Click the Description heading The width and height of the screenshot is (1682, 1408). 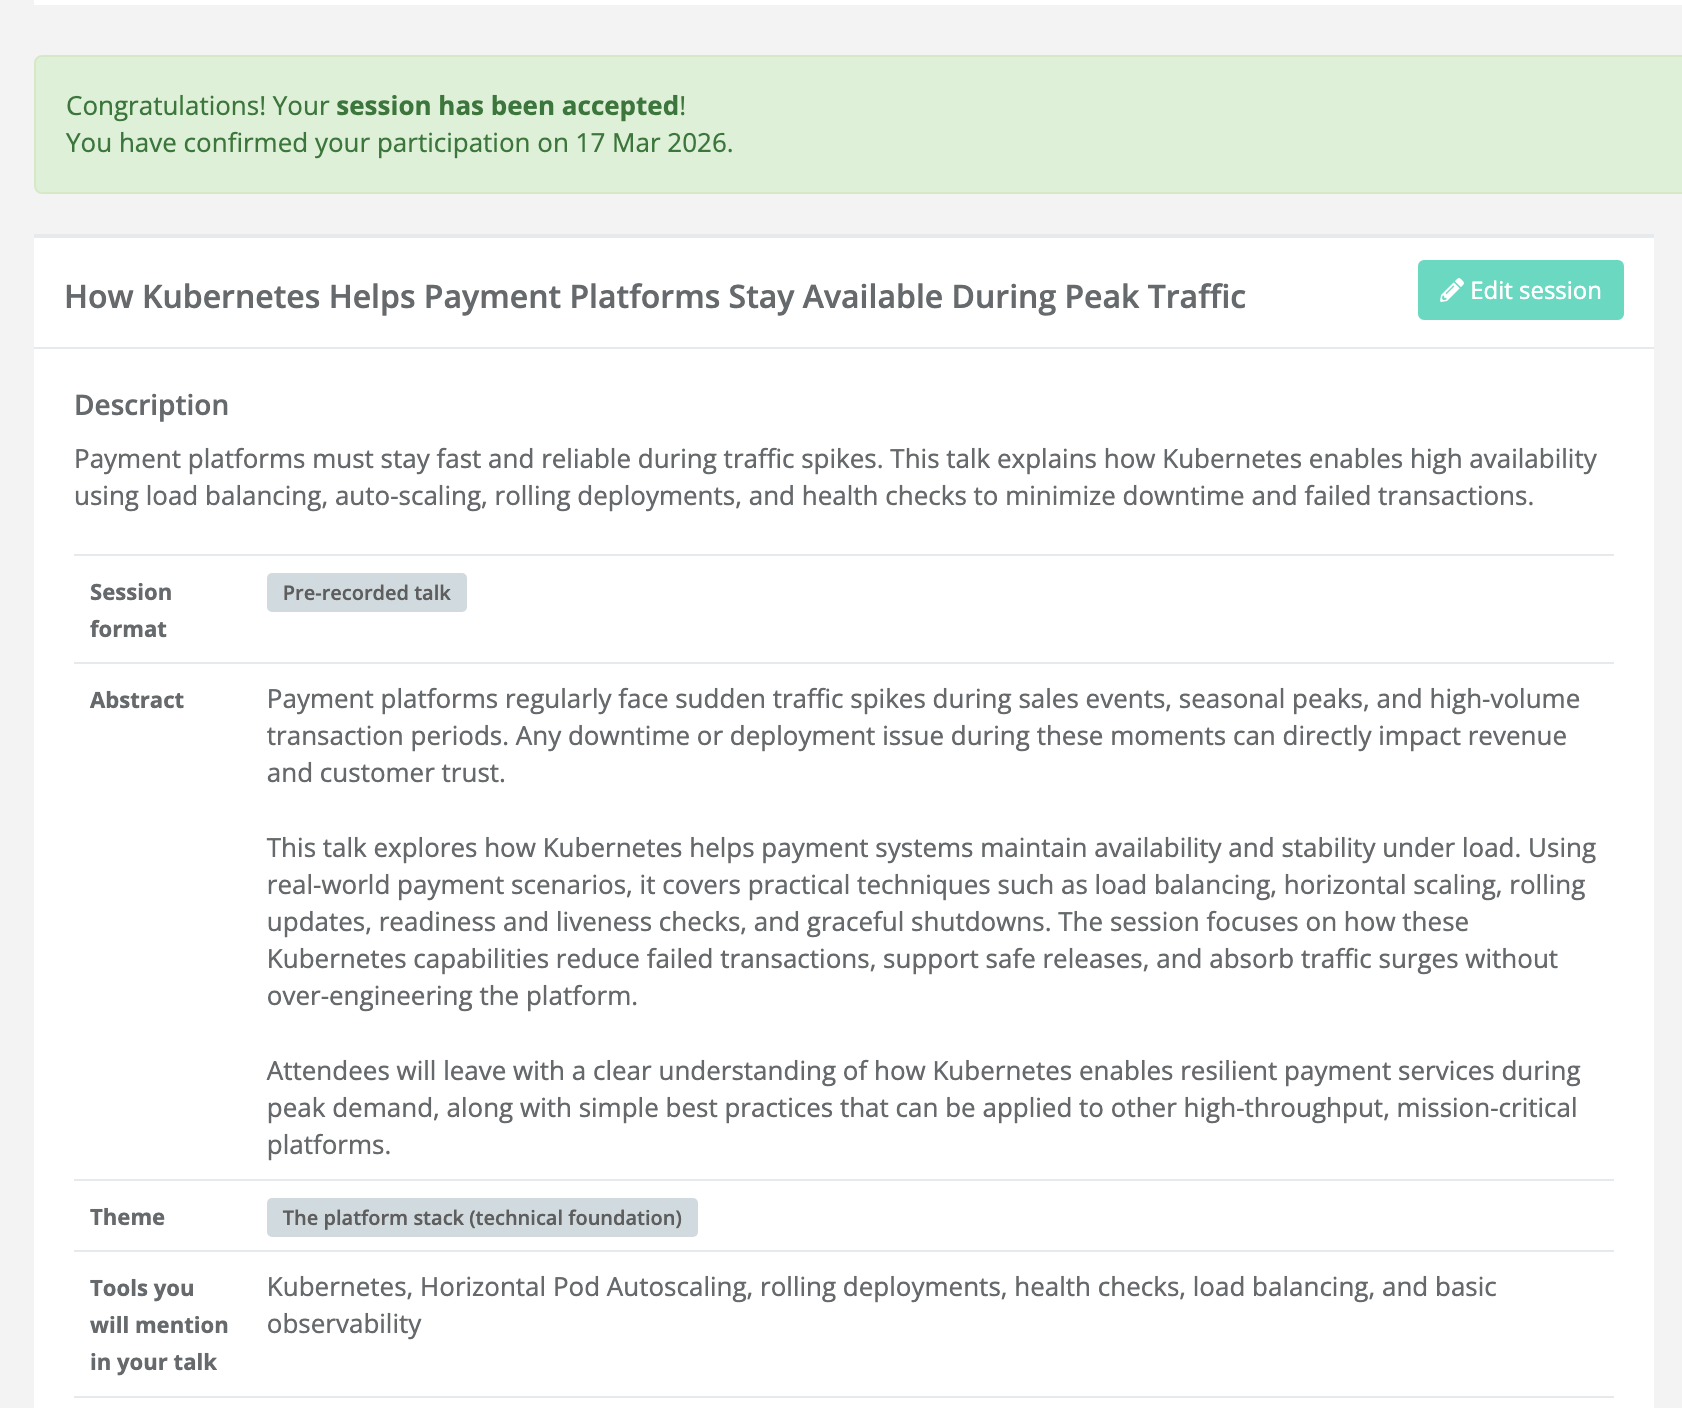point(152,405)
